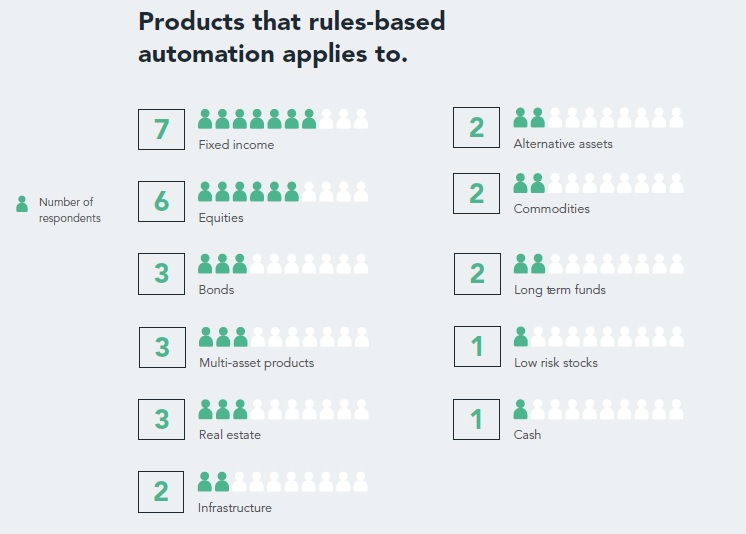Click the number 3 box beside Bonds
Image resolution: width=746 pixels, height=534 pixels.
pos(161,273)
